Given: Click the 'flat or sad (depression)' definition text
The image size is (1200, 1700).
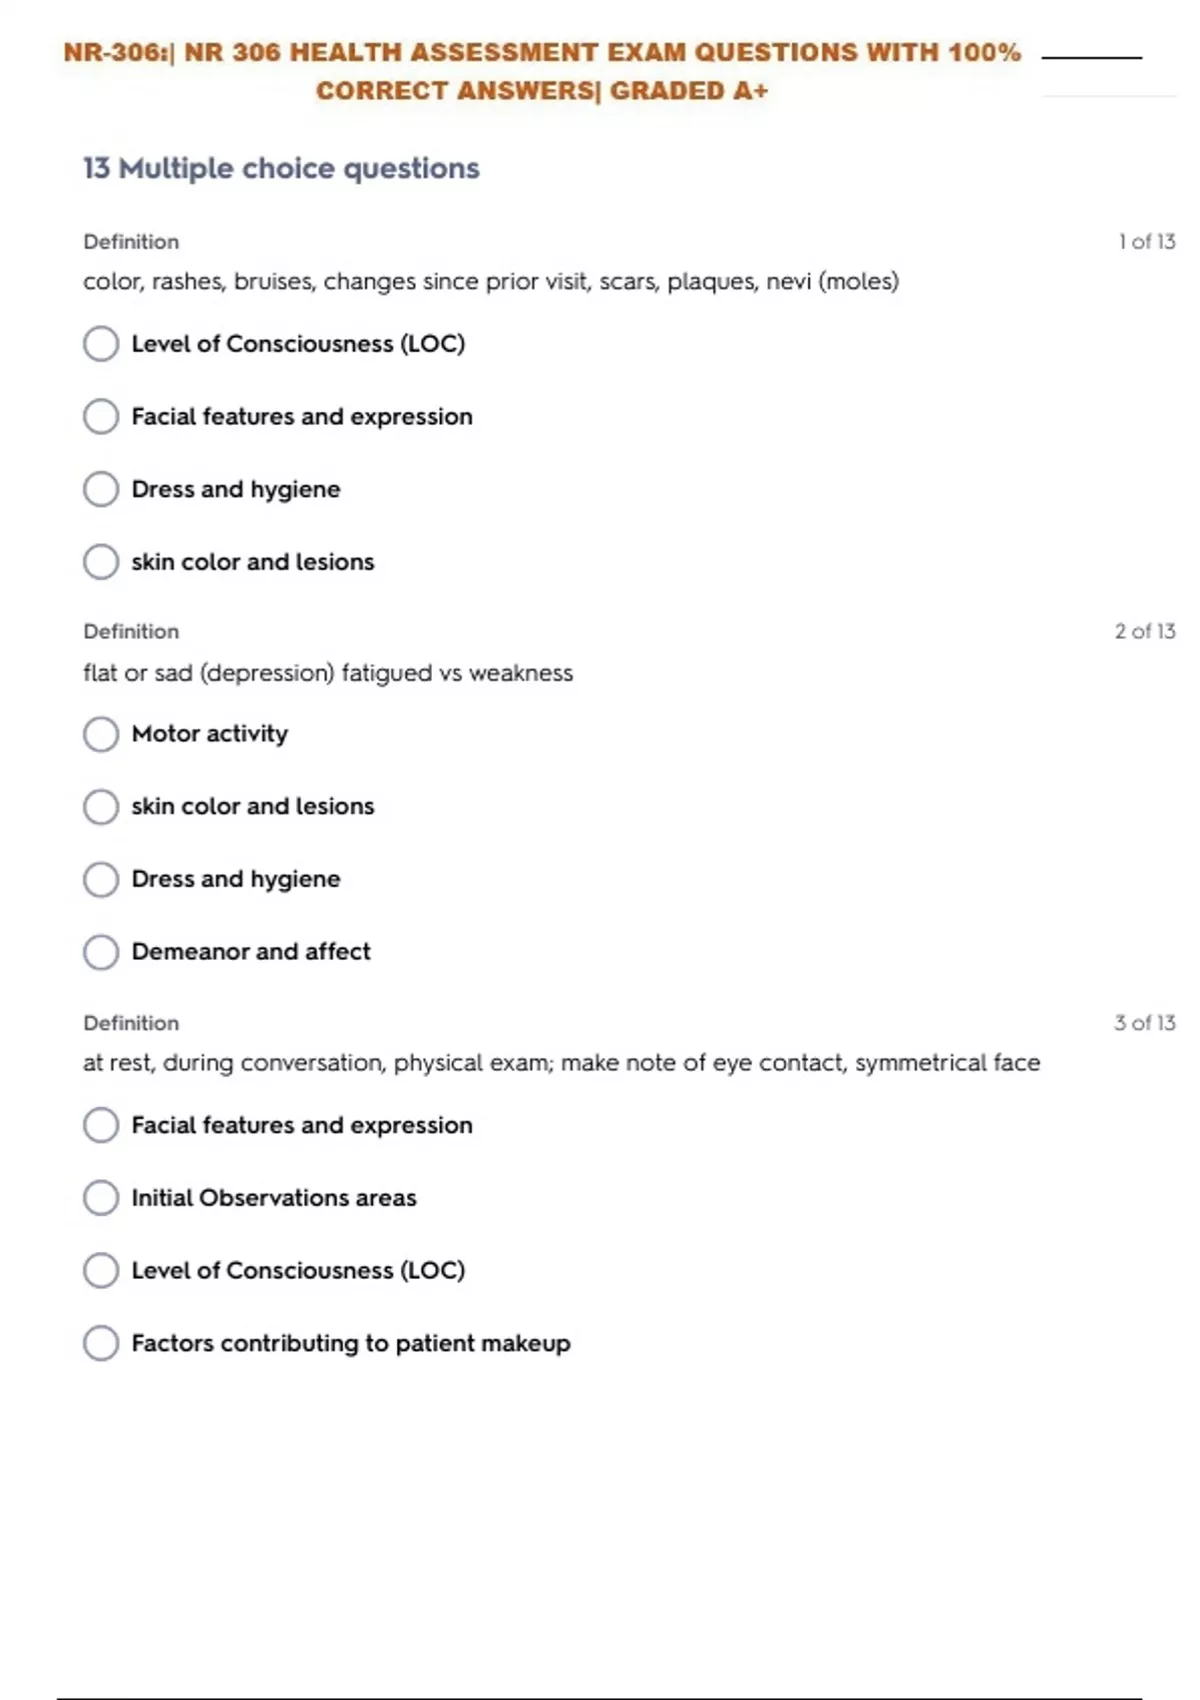Looking at the screenshot, I should [x=328, y=673].
